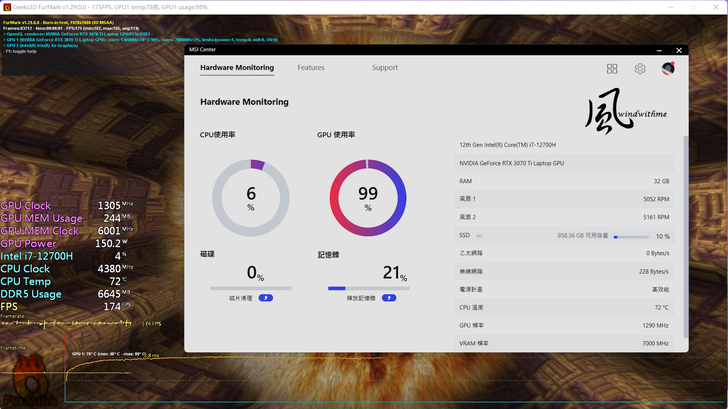Click the GPU 使用率 label
This screenshot has width=728, height=409.
tap(336, 135)
